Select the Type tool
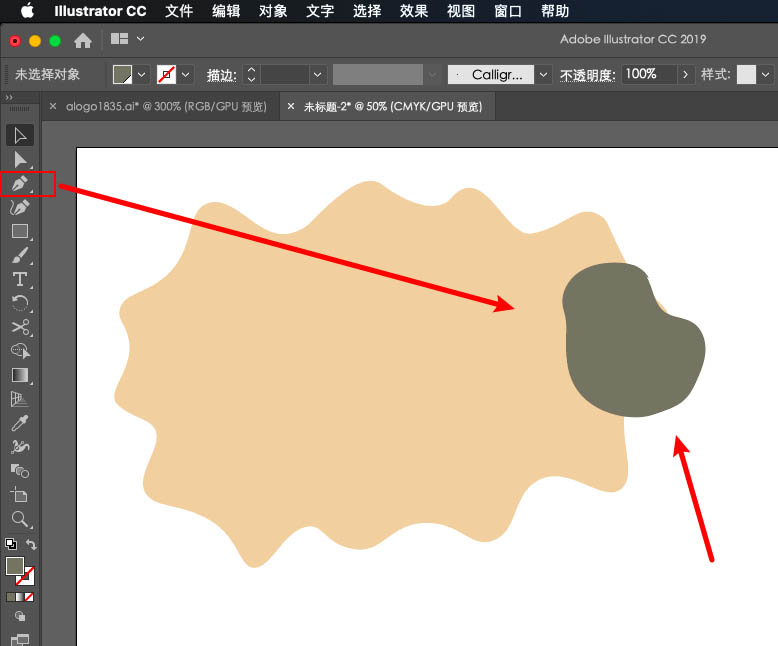Screen dimensions: 778x646 pos(20,279)
